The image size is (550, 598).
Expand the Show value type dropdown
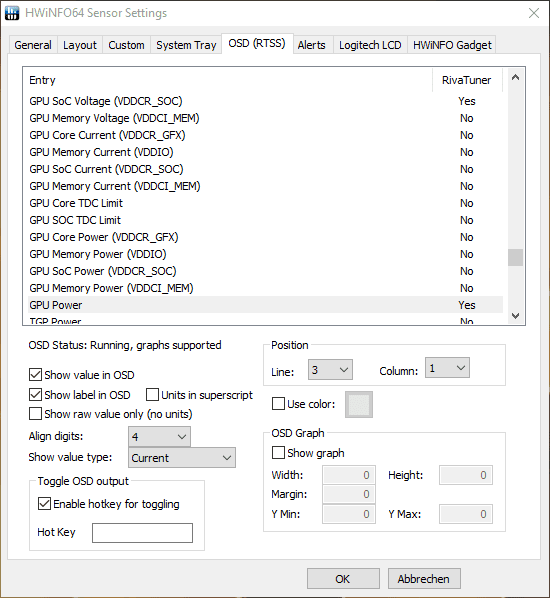coord(182,458)
